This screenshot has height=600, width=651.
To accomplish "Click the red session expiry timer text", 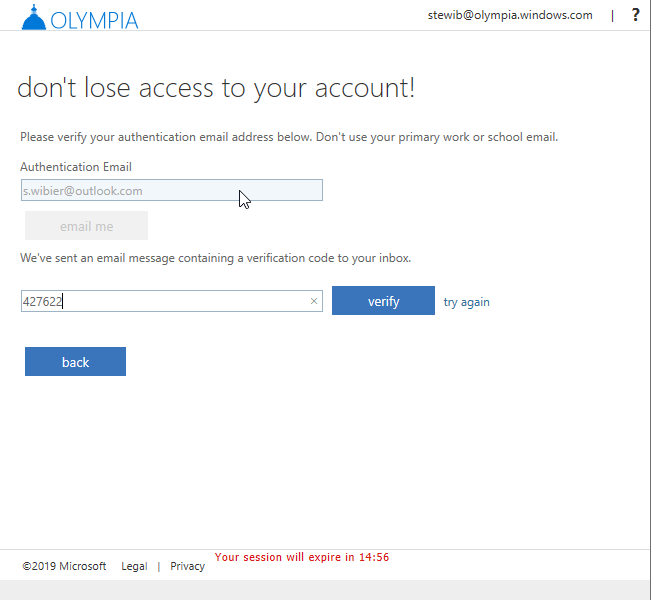I will (x=301, y=557).
